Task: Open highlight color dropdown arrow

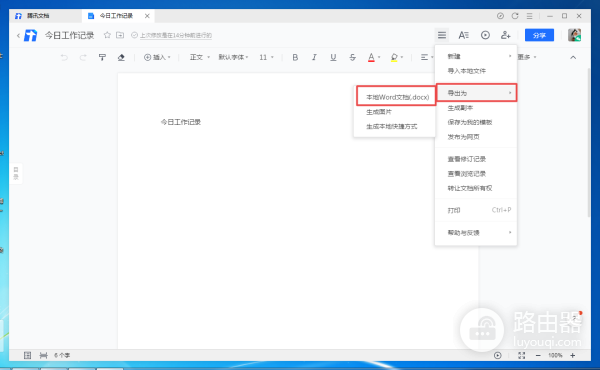Action: coord(402,57)
